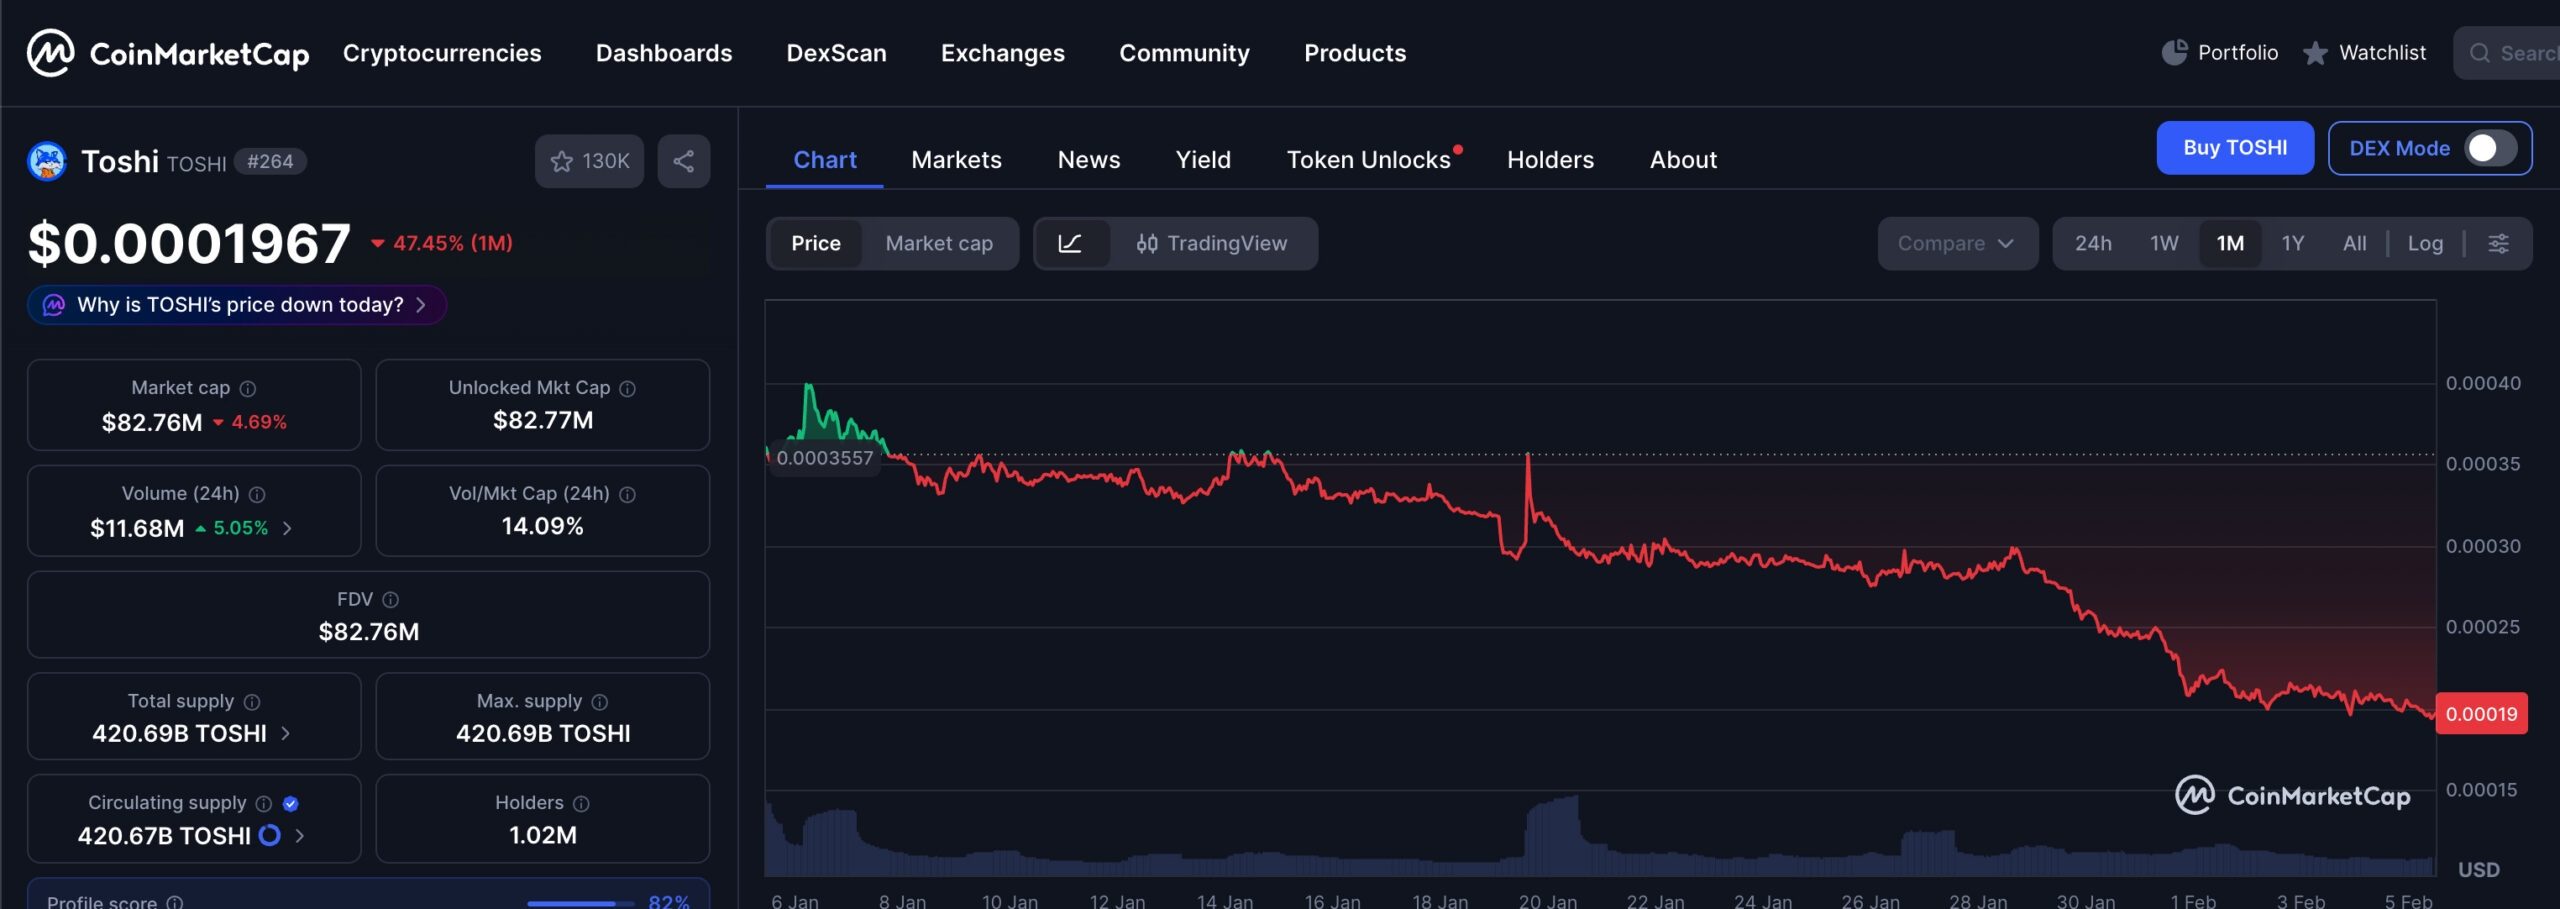Open the Exchanges menu
Viewport: 2560px width, 909px height.
point(1003,53)
